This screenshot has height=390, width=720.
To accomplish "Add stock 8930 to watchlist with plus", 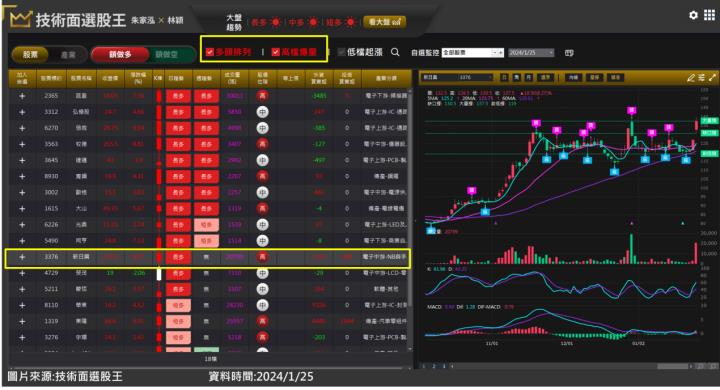I will (22, 176).
